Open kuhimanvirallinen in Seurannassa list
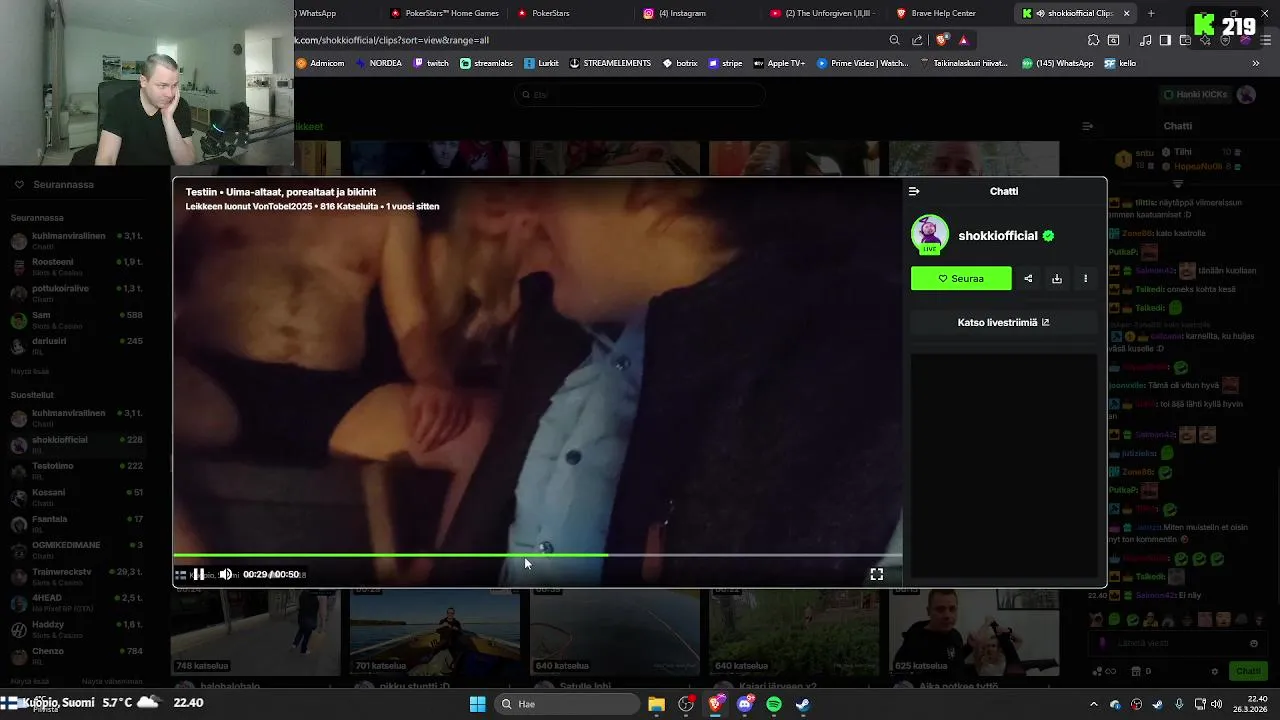1280x720 pixels. [x=78, y=240]
